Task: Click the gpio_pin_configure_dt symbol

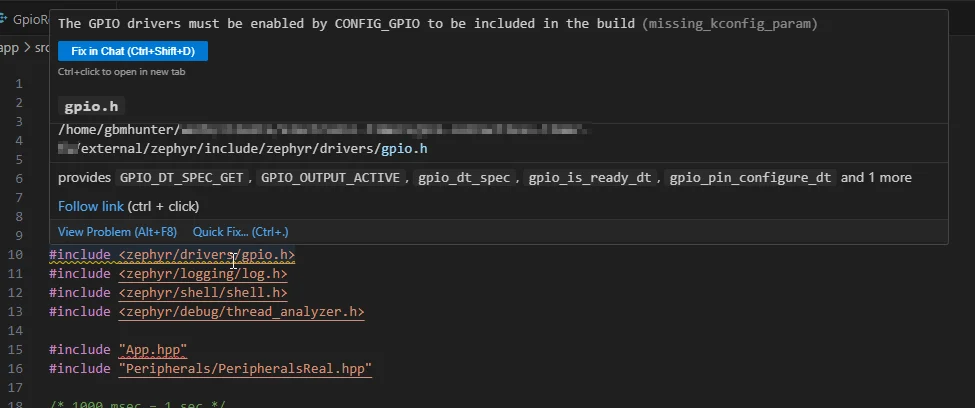Action: pos(751,178)
